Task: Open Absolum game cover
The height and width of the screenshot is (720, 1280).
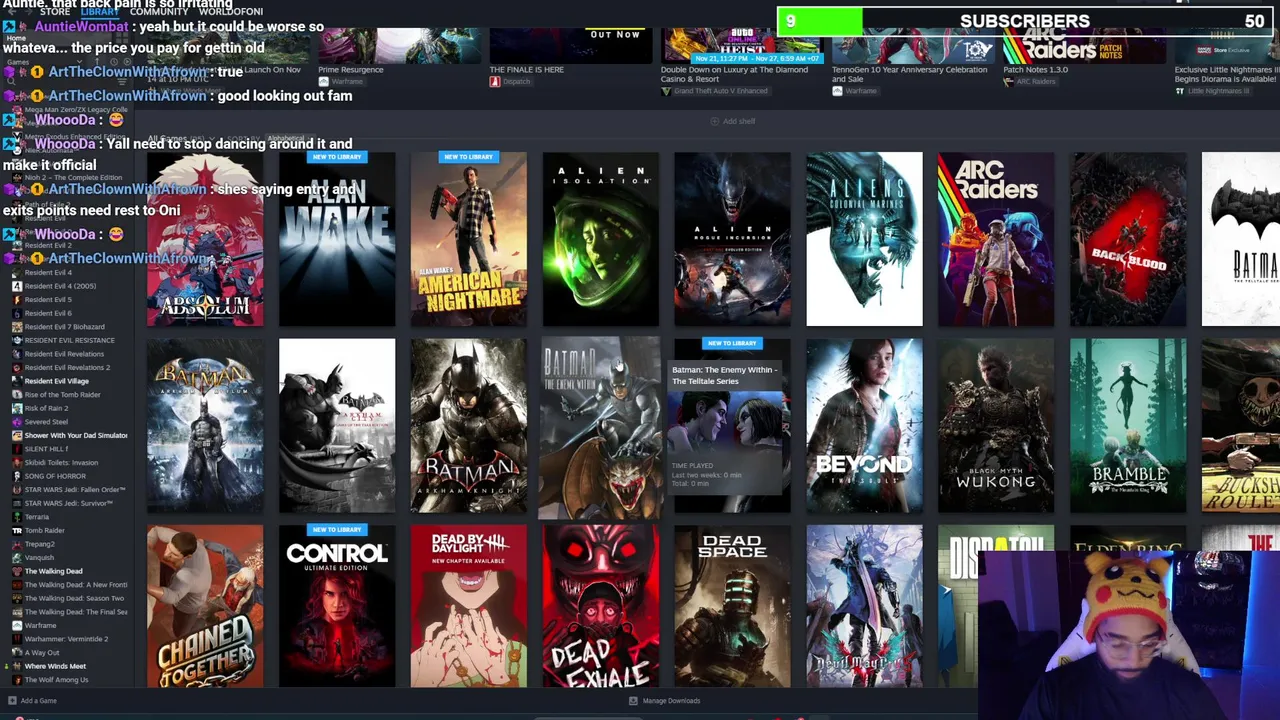Action: (205, 239)
